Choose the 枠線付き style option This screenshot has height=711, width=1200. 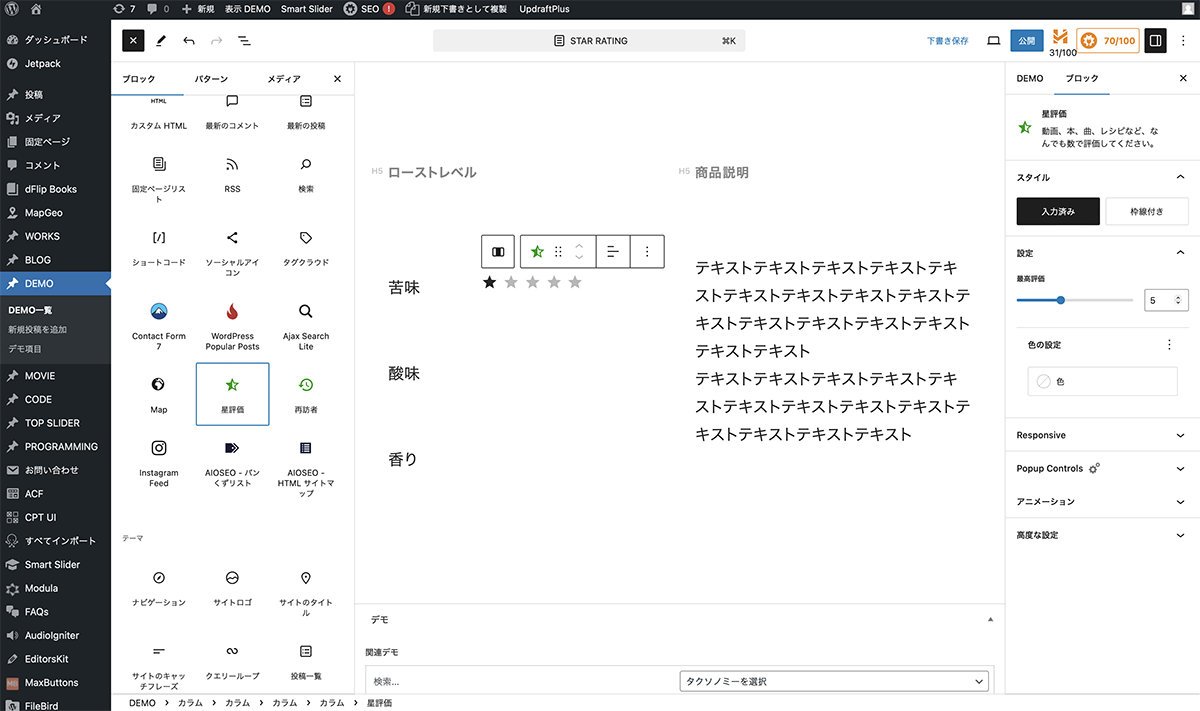(1146, 211)
